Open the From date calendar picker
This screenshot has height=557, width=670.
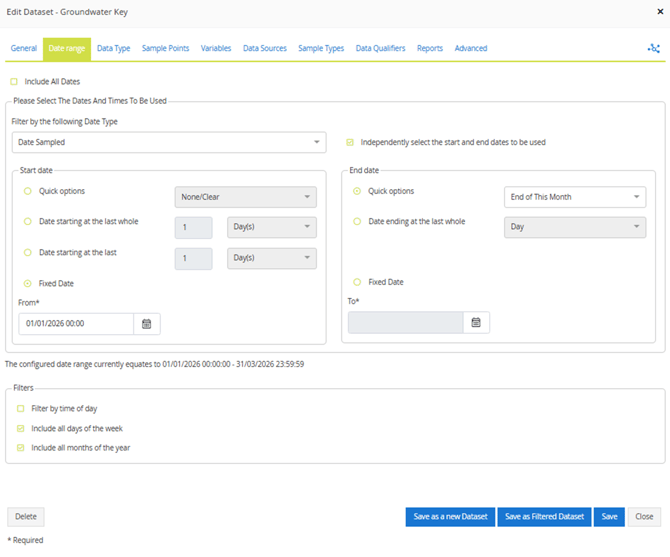click(x=147, y=324)
